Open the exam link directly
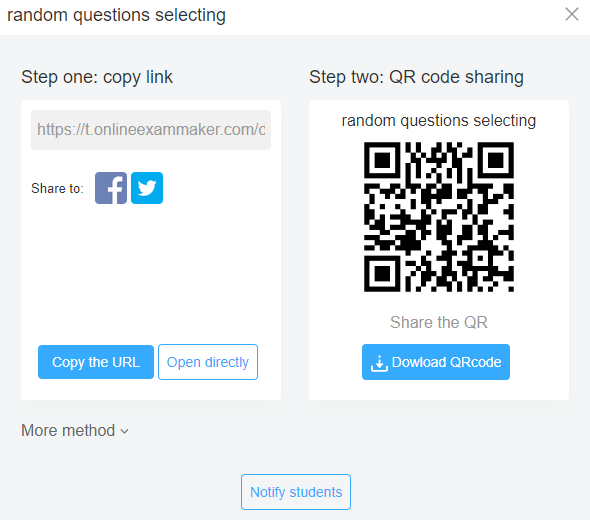Screen dimensions: 590x520 208,362
